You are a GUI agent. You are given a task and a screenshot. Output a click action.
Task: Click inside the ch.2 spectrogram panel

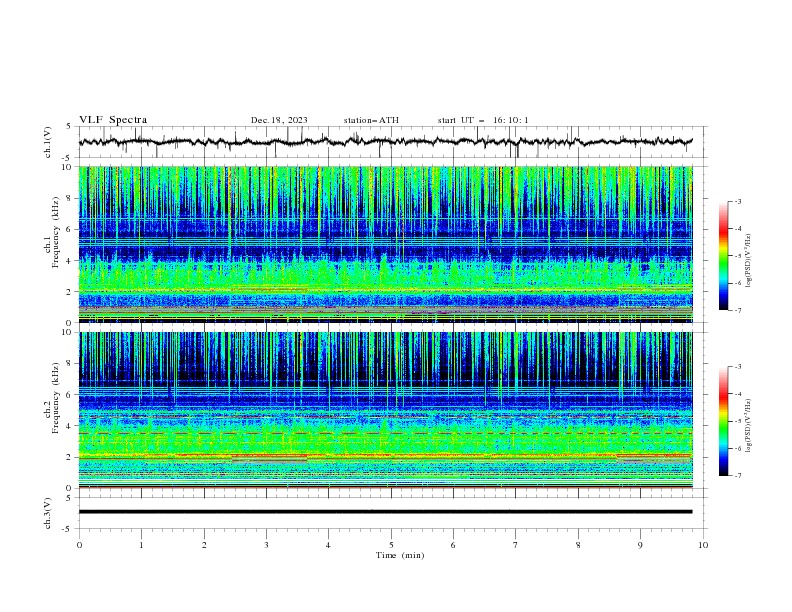tap(385, 410)
